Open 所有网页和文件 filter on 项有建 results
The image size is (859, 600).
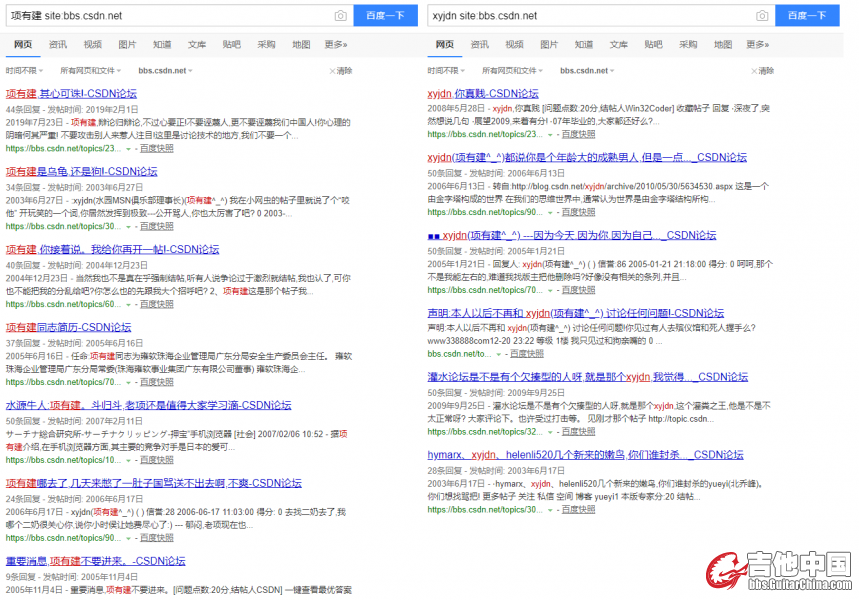[x=90, y=71]
